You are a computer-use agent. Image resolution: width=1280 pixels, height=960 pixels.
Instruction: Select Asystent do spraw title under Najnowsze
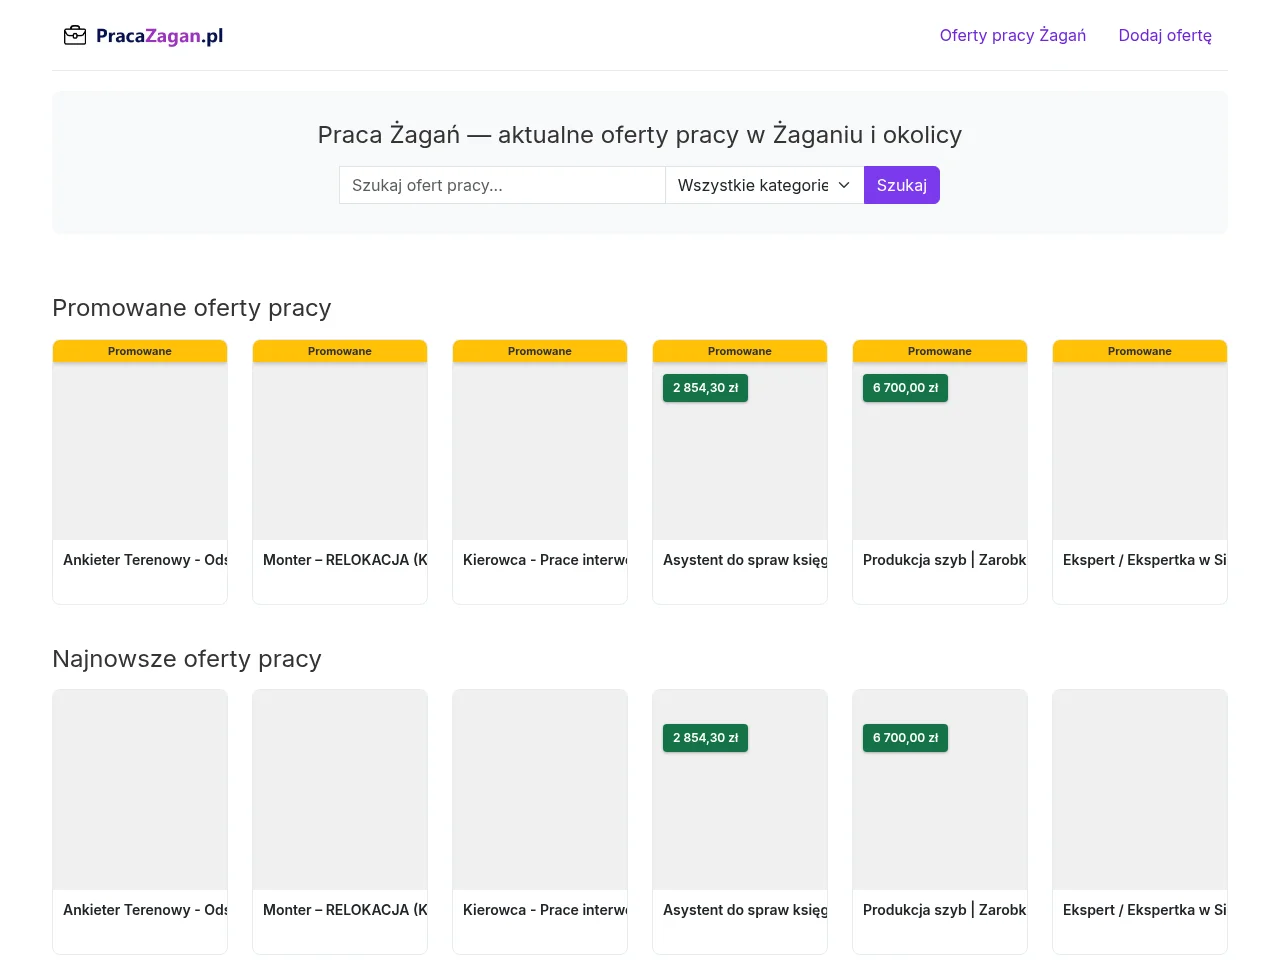[x=745, y=910]
